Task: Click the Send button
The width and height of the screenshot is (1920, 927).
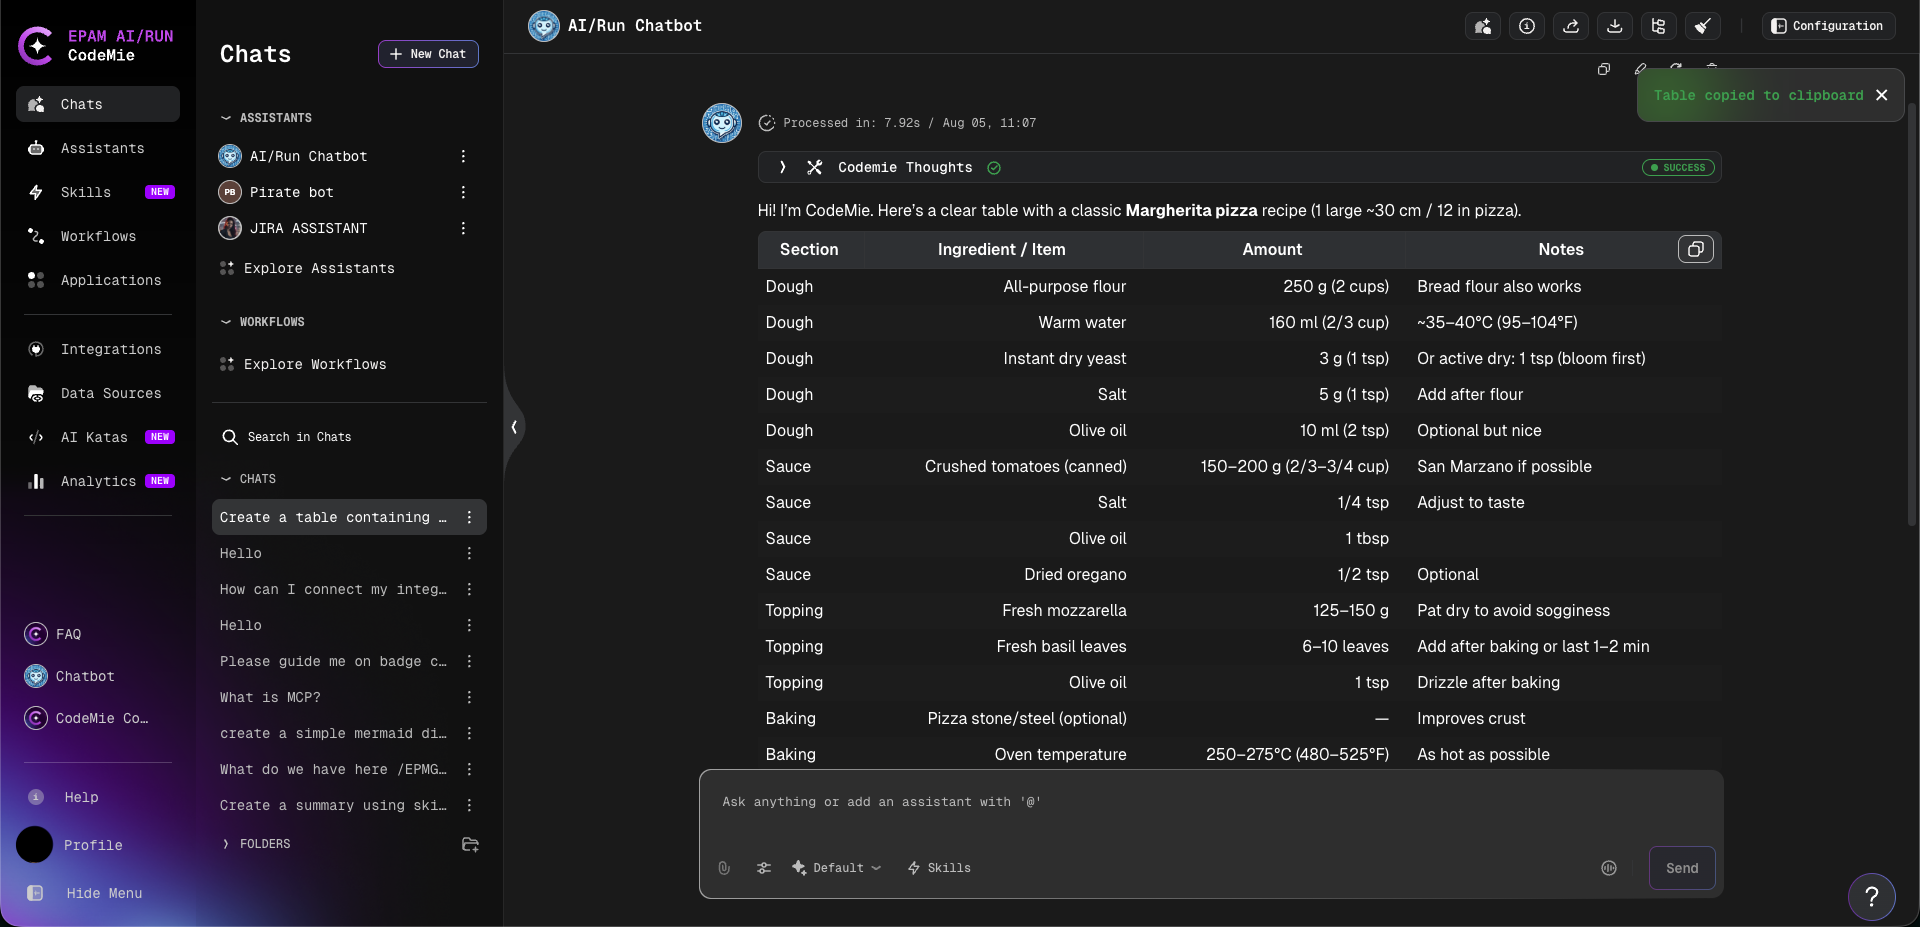Action: (x=1682, y=868)
